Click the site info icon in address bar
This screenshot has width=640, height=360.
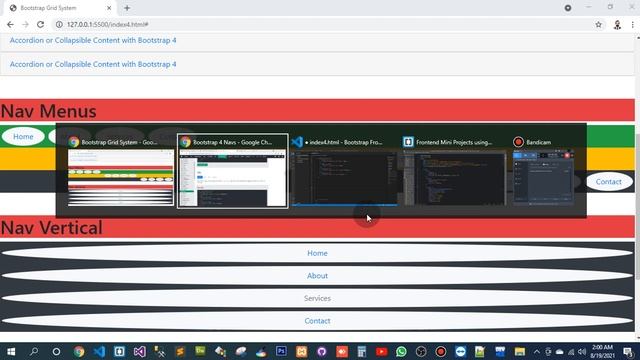[59, 24]
